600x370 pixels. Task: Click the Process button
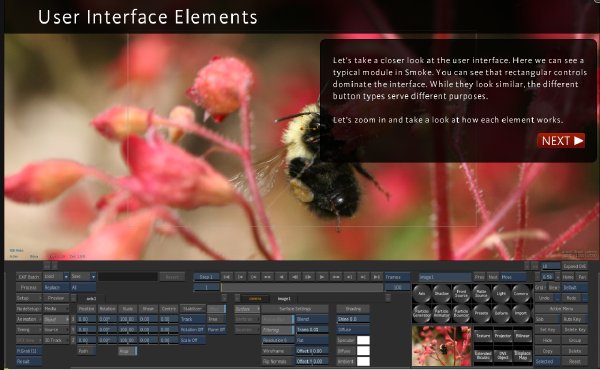pos(29,287)
